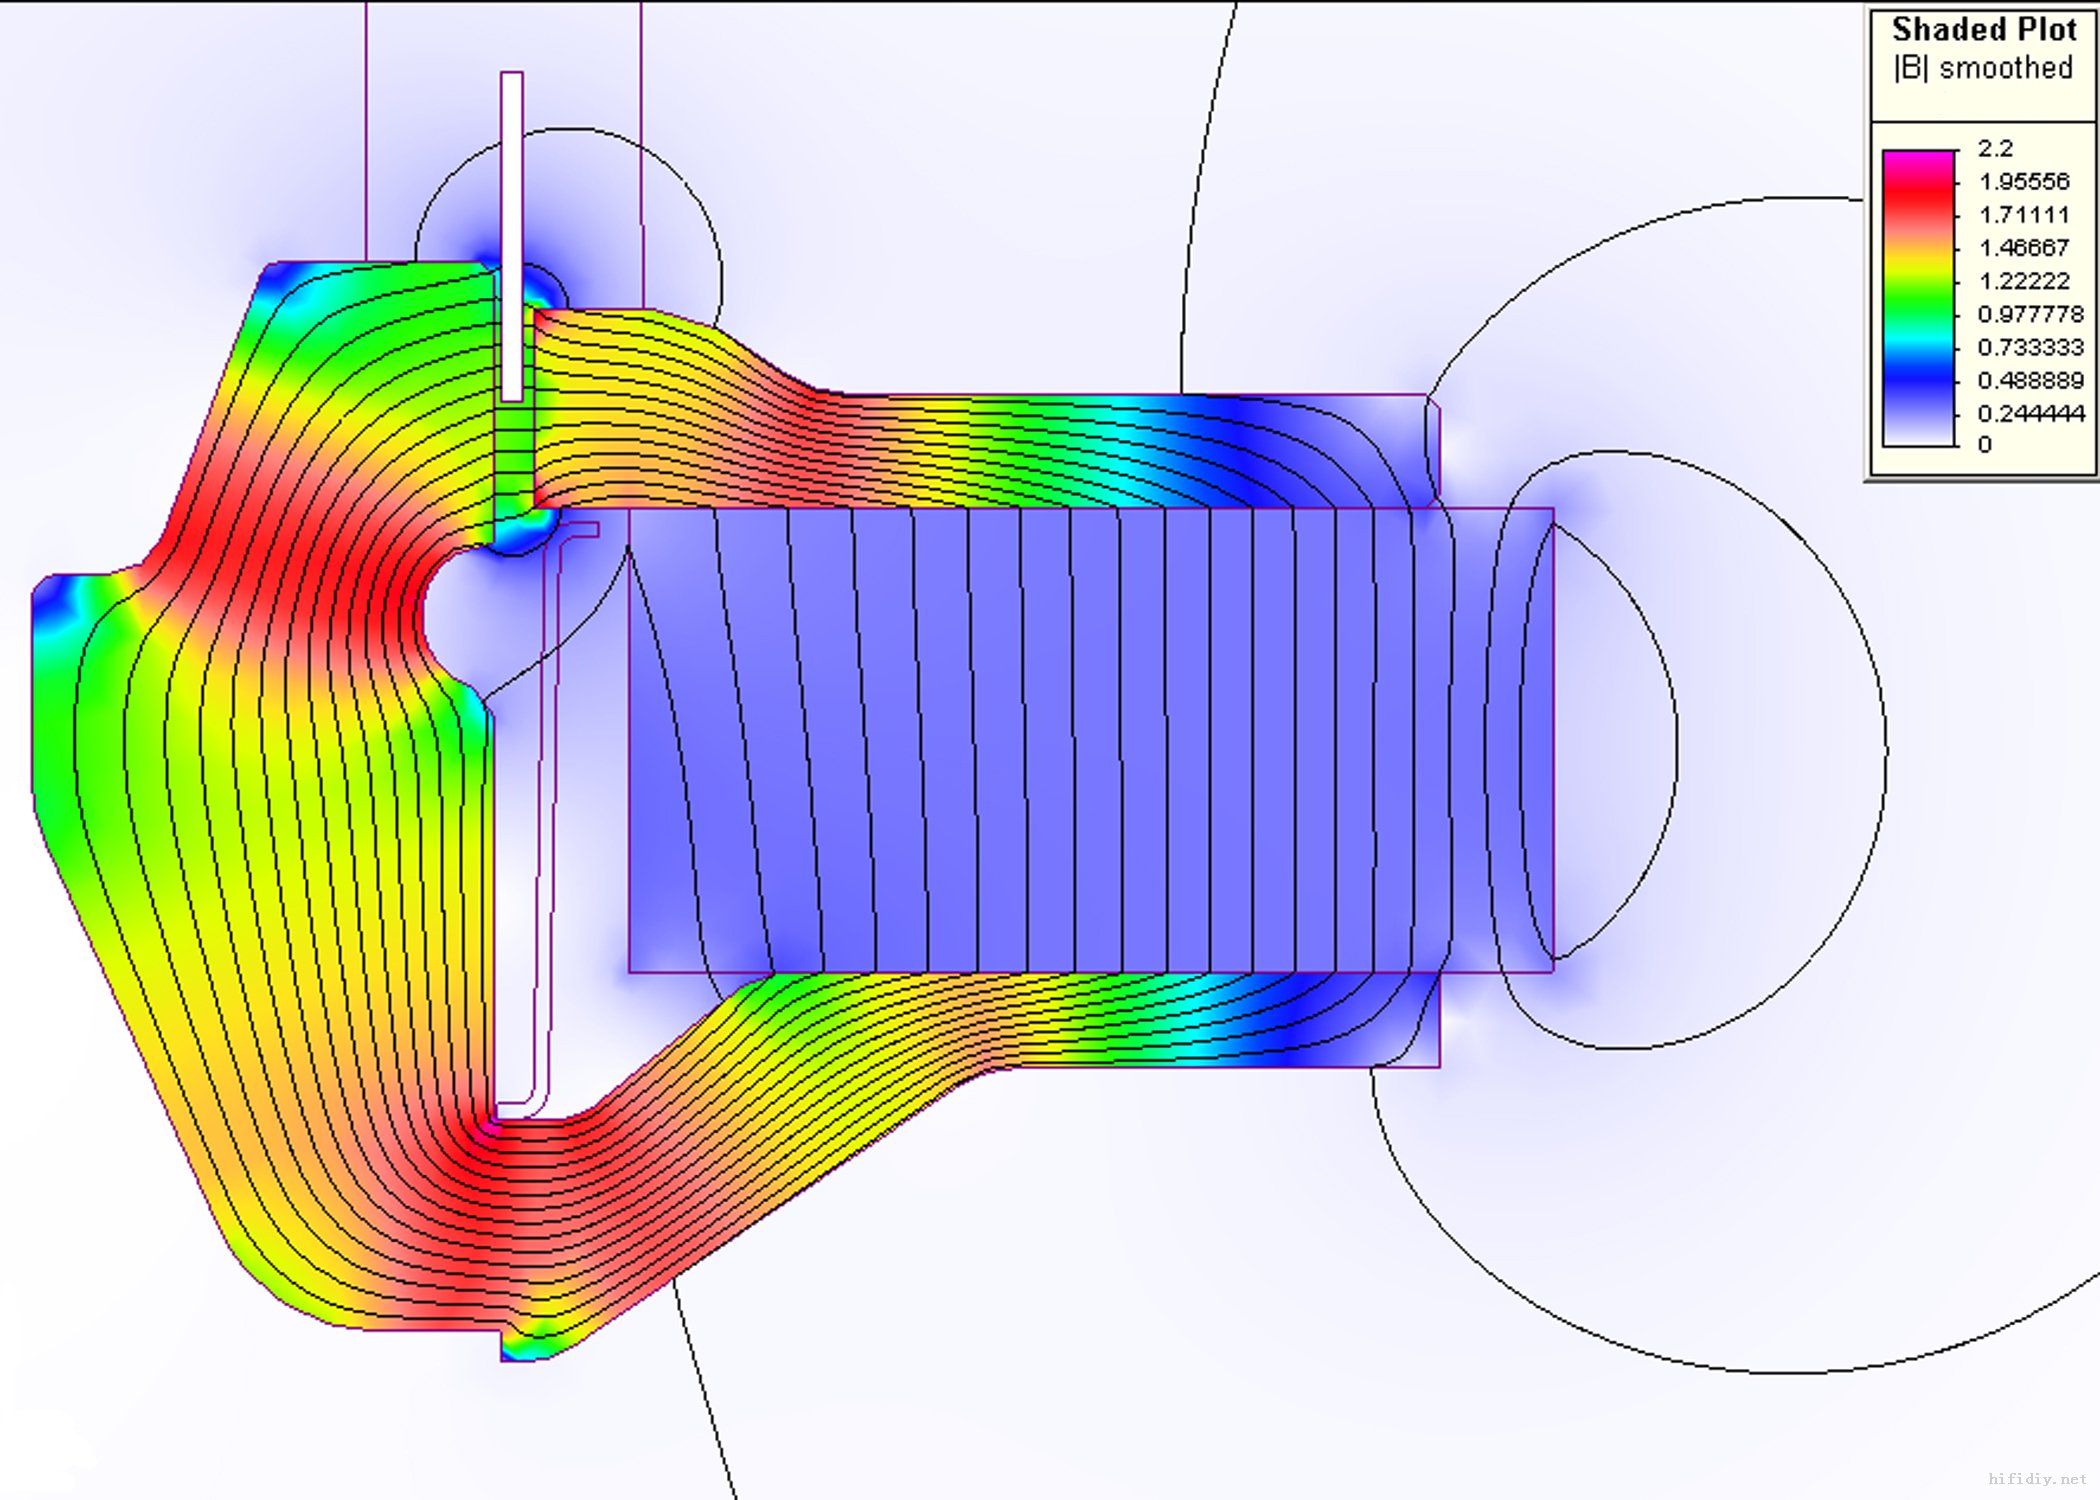Select the 0.733333 legend value
Screen dimensions: 2100x1500
click(2030, 347)
